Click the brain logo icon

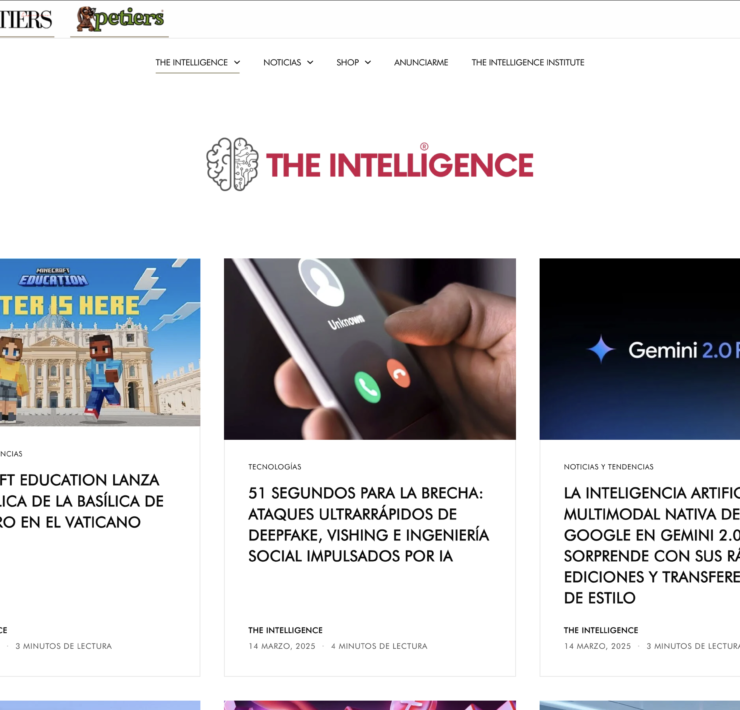[x=232, y=164]
